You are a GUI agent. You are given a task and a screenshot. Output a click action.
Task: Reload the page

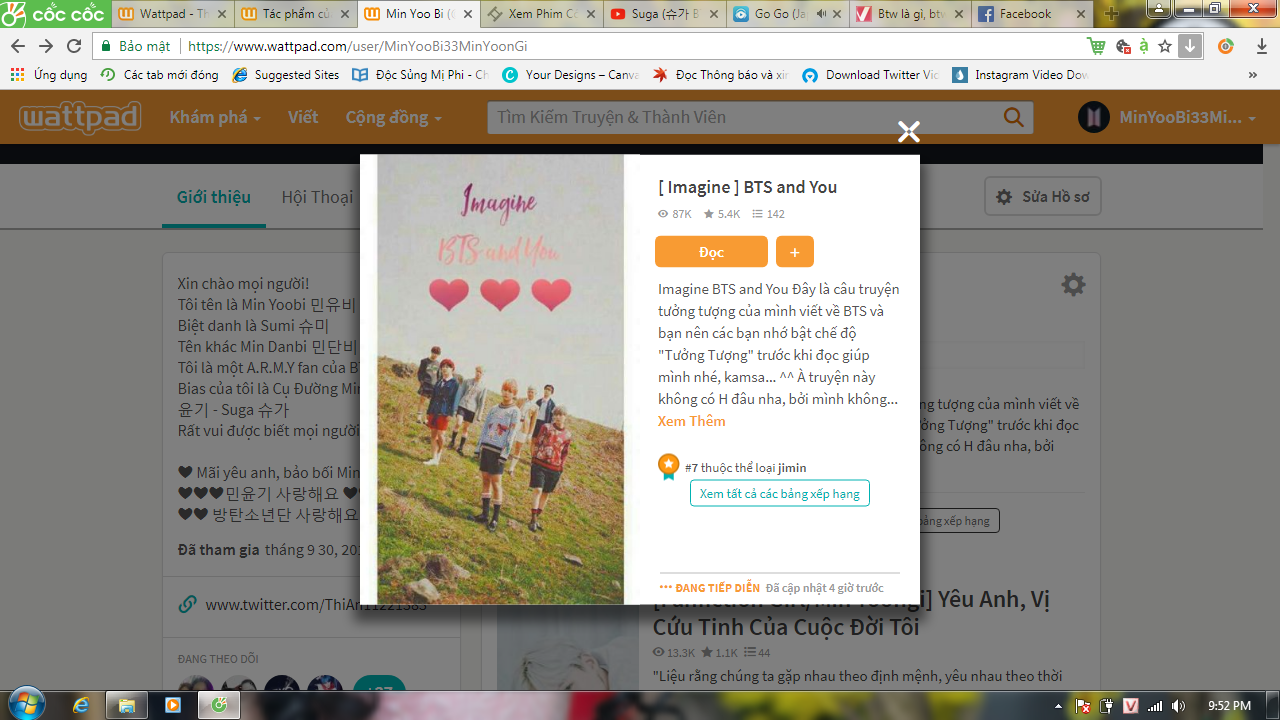74,46
